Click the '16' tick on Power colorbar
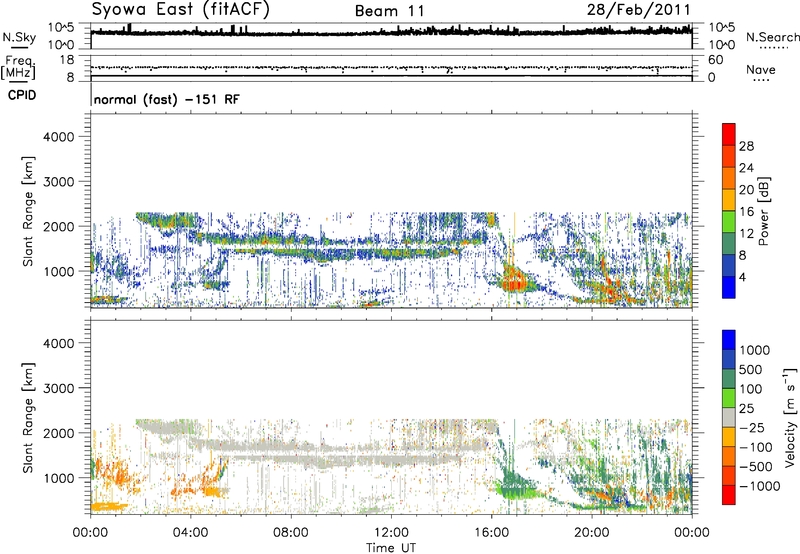The width and height of the screenshot is (800, 554). (x=746, y=212)
